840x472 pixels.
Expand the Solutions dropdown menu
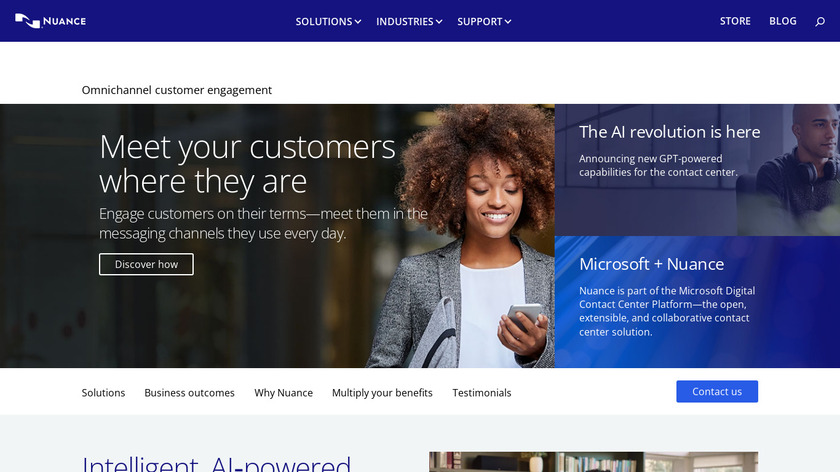328,21
